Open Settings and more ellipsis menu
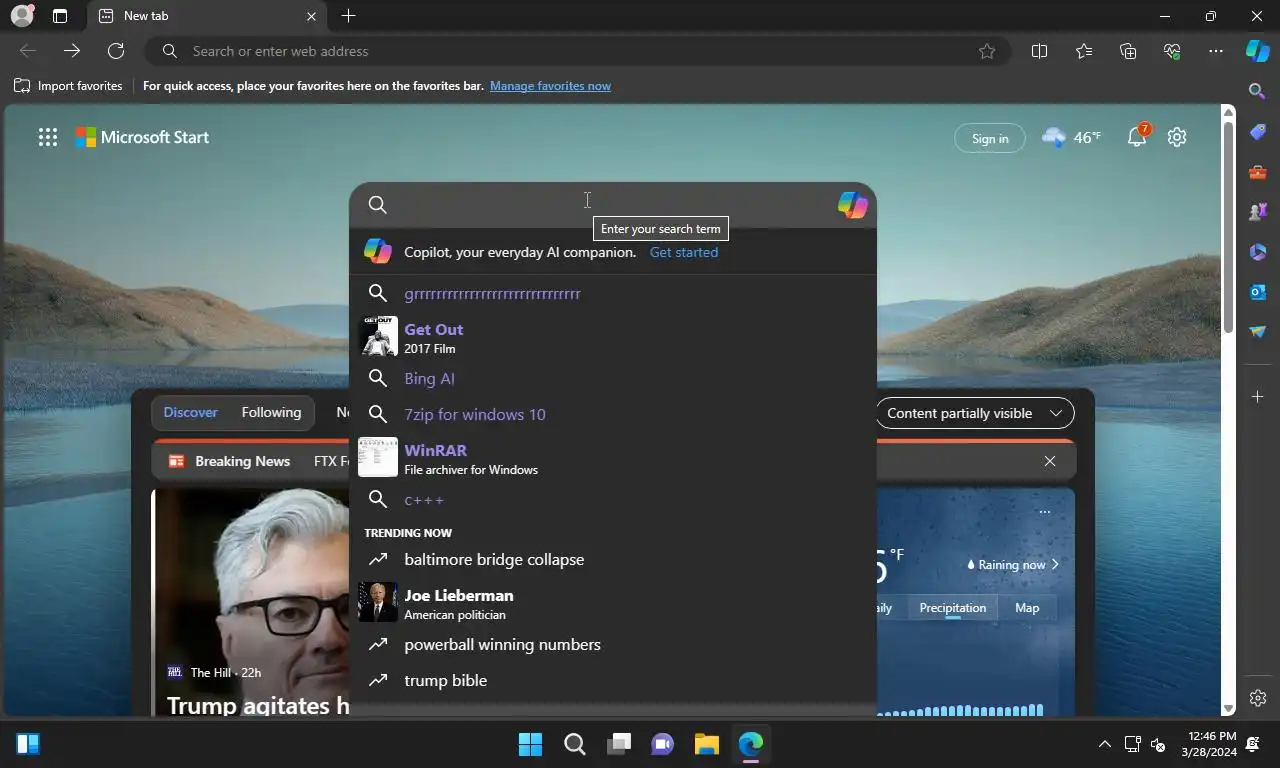Image resolution: width=1280 pixels, height=768 pixels. point(1216,51)
